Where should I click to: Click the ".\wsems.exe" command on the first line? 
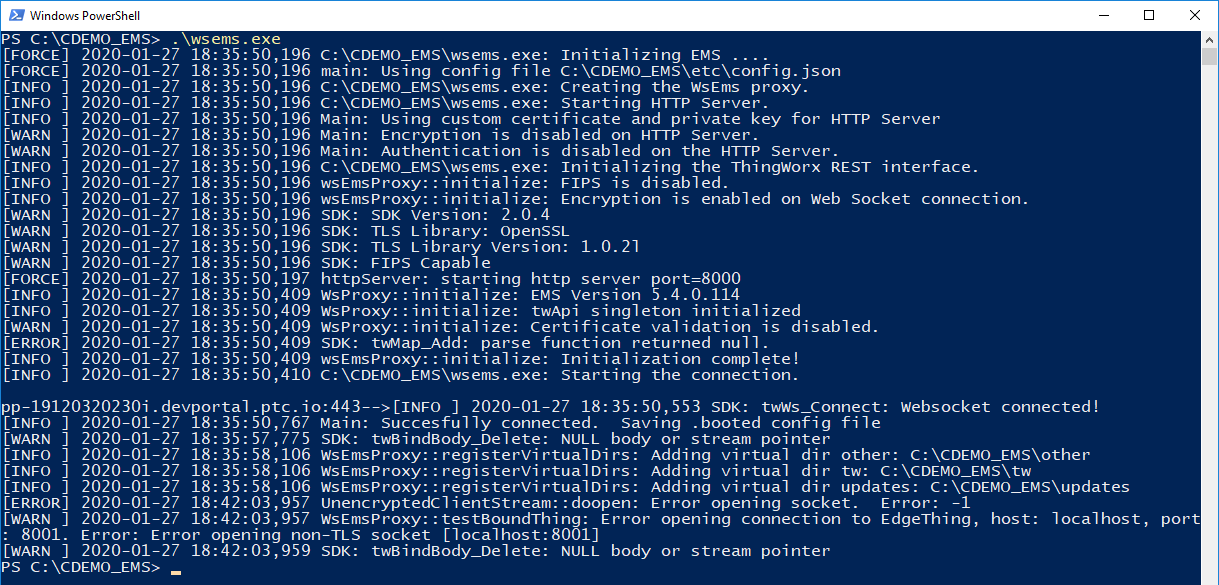tap(225, 39)
